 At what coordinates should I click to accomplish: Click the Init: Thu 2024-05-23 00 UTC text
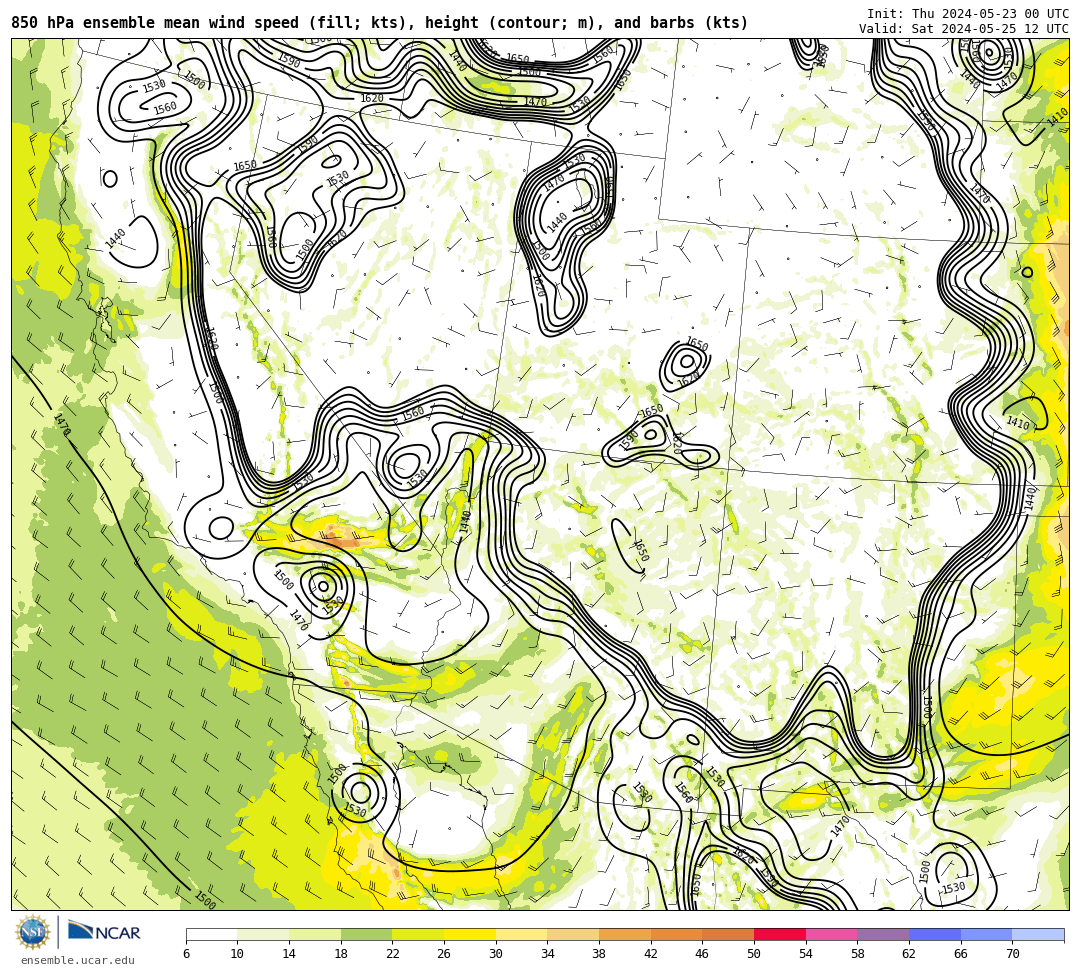pos(968,14)
